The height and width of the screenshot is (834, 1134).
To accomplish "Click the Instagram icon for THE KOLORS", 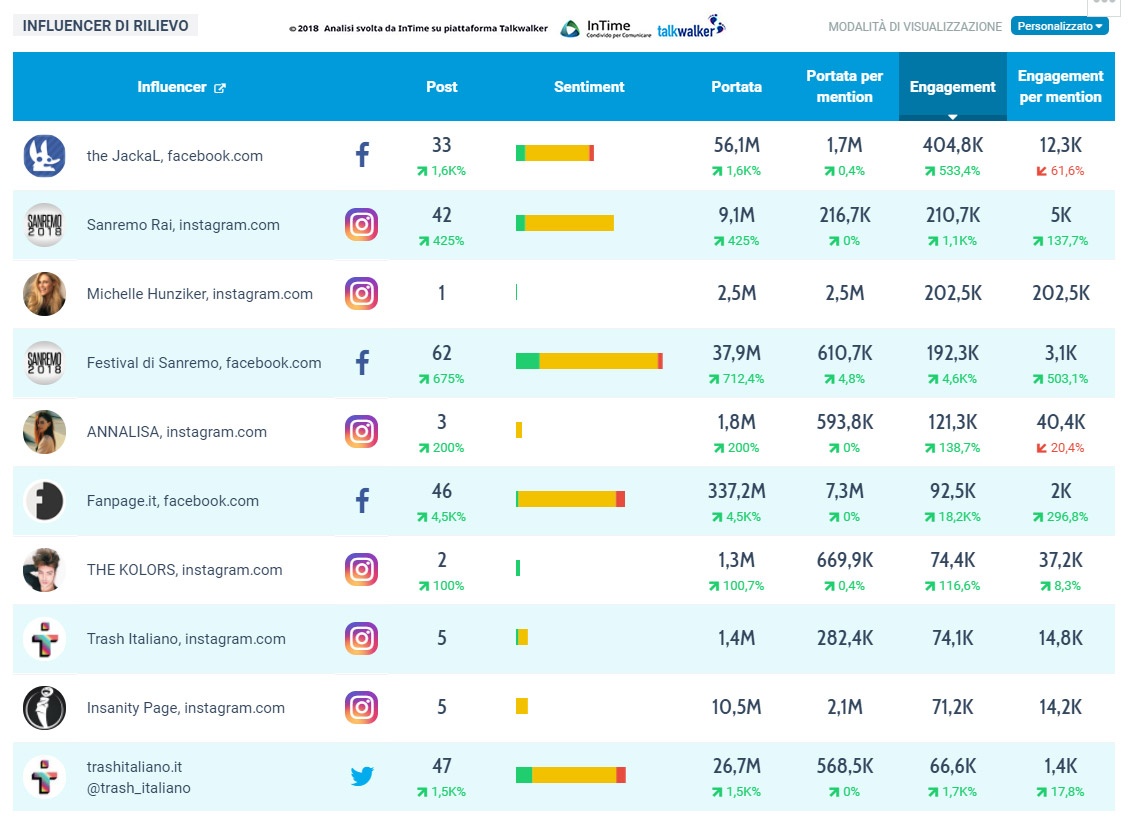I will 362,569.
